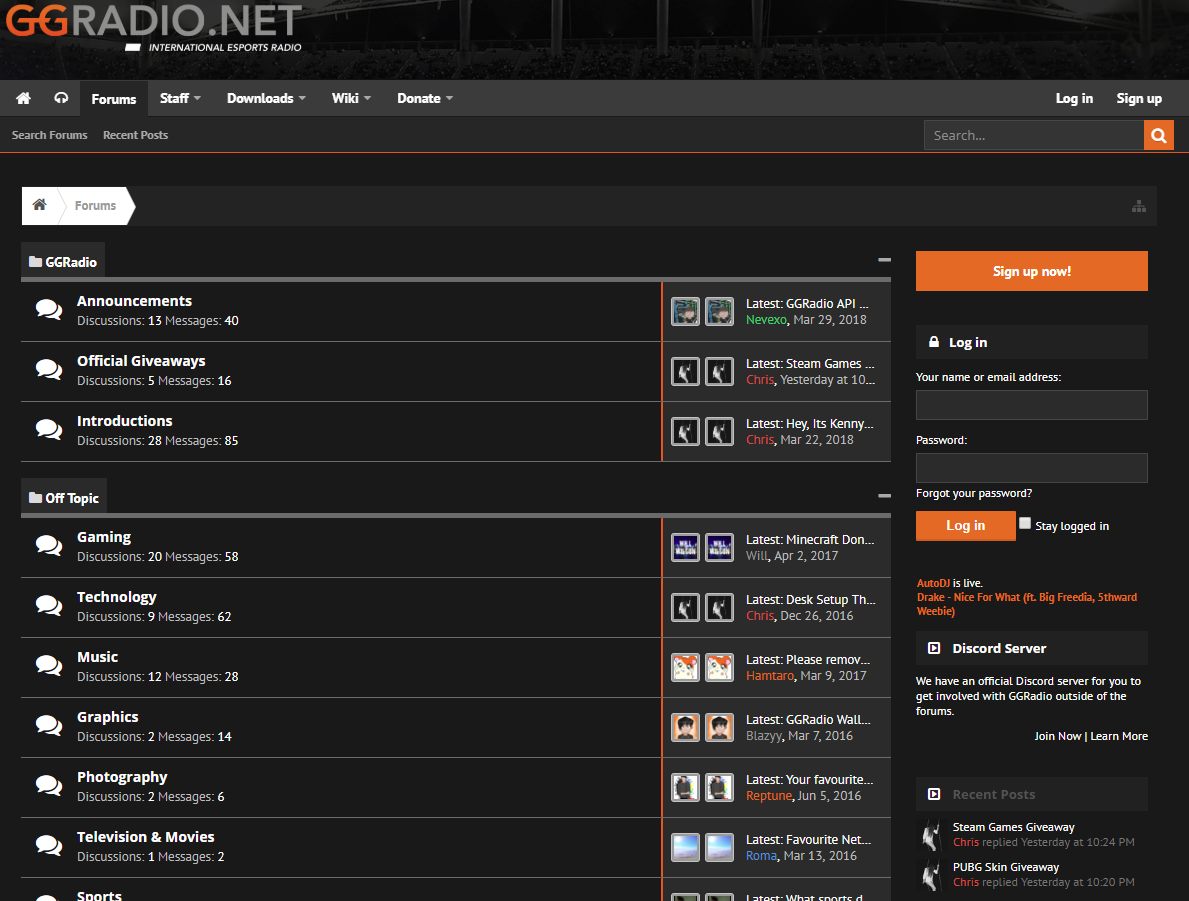Click Reptune's avatar in Photography row
Screen dimensions: 1189x901
click(685, 787)
